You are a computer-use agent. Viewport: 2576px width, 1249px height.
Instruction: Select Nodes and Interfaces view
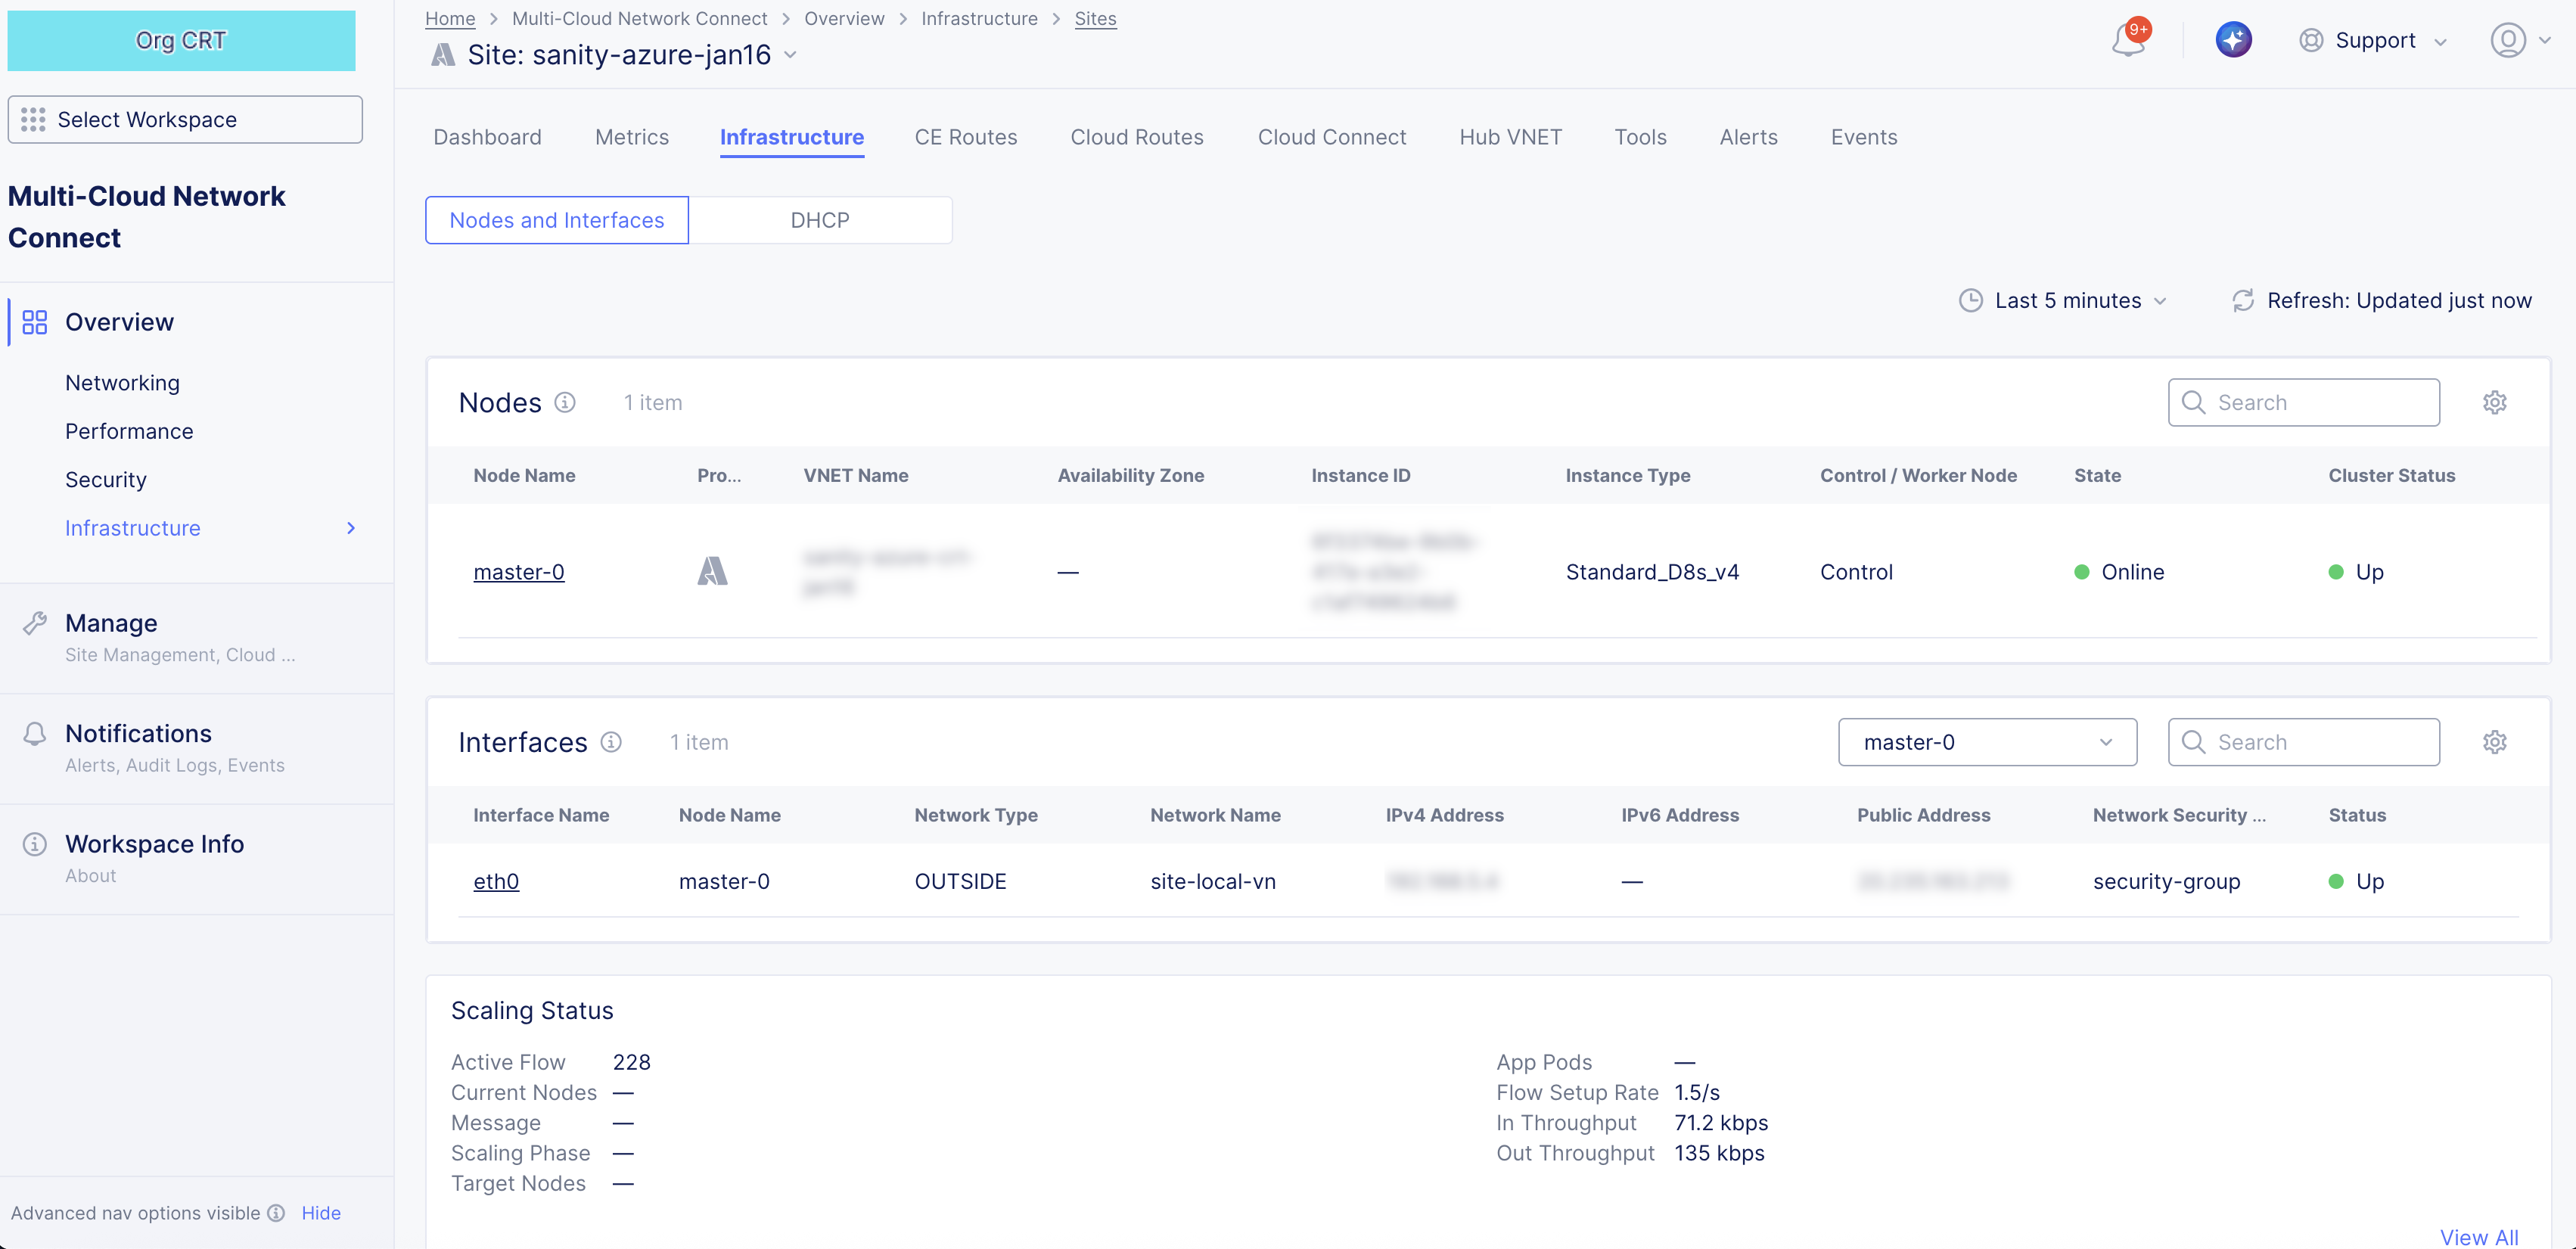tap(556, 220)
